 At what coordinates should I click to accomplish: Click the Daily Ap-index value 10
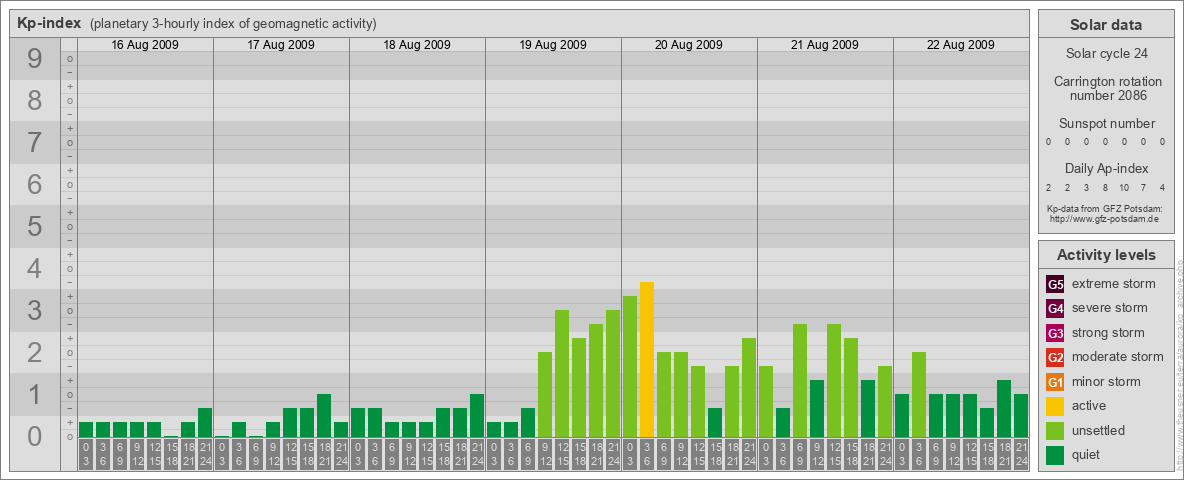1124,187
